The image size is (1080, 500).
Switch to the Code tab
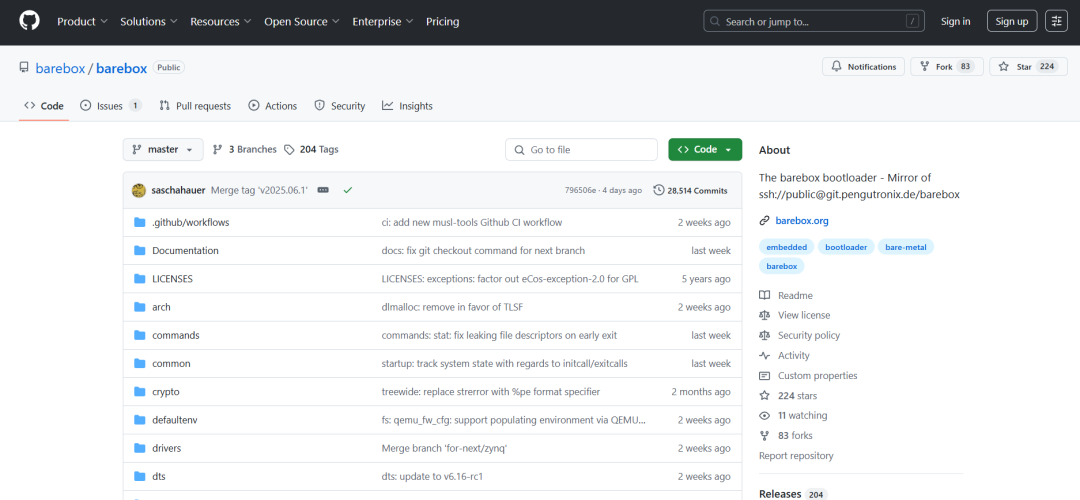pyautogui.click(x=44, y=105)
